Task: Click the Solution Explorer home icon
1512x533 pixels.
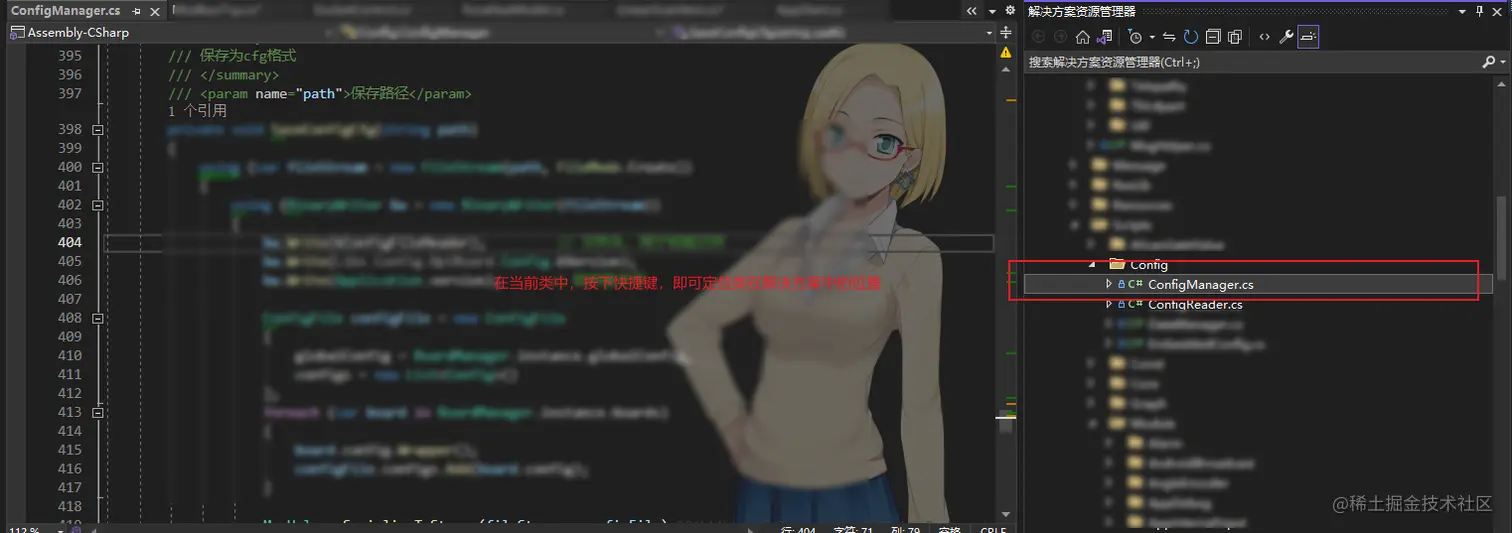Action: tap(1082, 37)
